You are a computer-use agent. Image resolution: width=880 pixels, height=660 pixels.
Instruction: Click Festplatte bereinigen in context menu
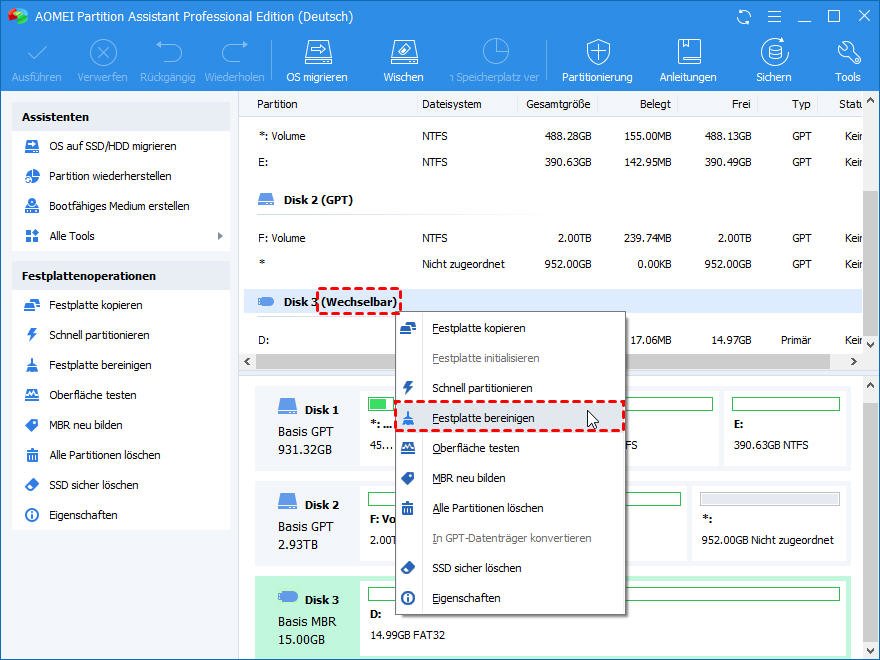click(510, 418)
